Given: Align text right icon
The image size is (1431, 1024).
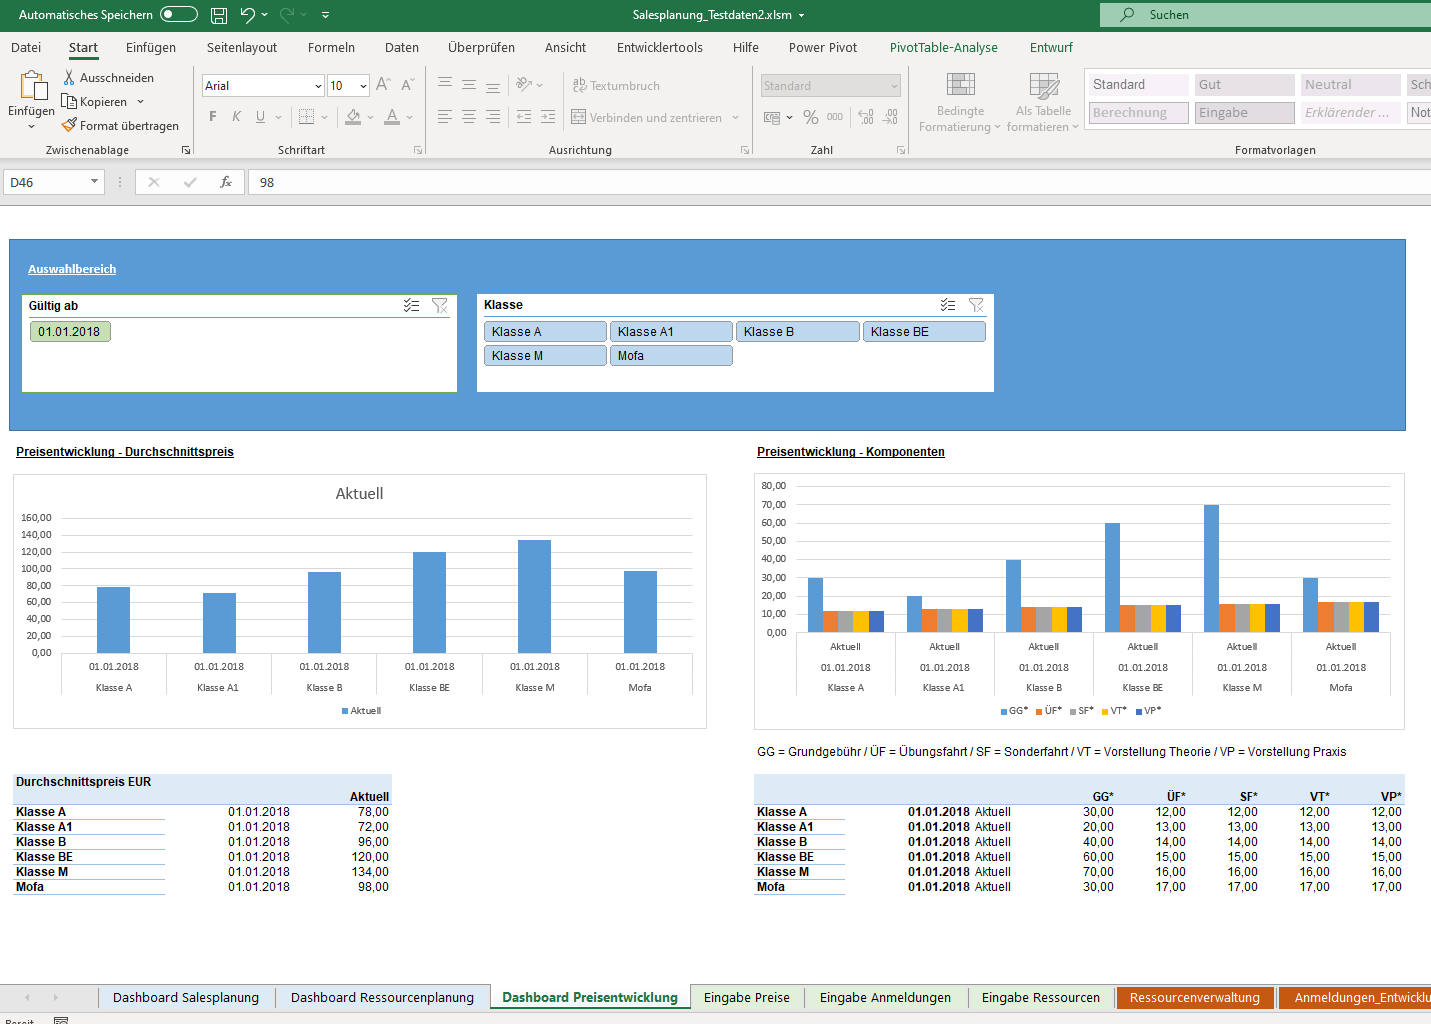Looking at the screenshot, I should point(493,117).
